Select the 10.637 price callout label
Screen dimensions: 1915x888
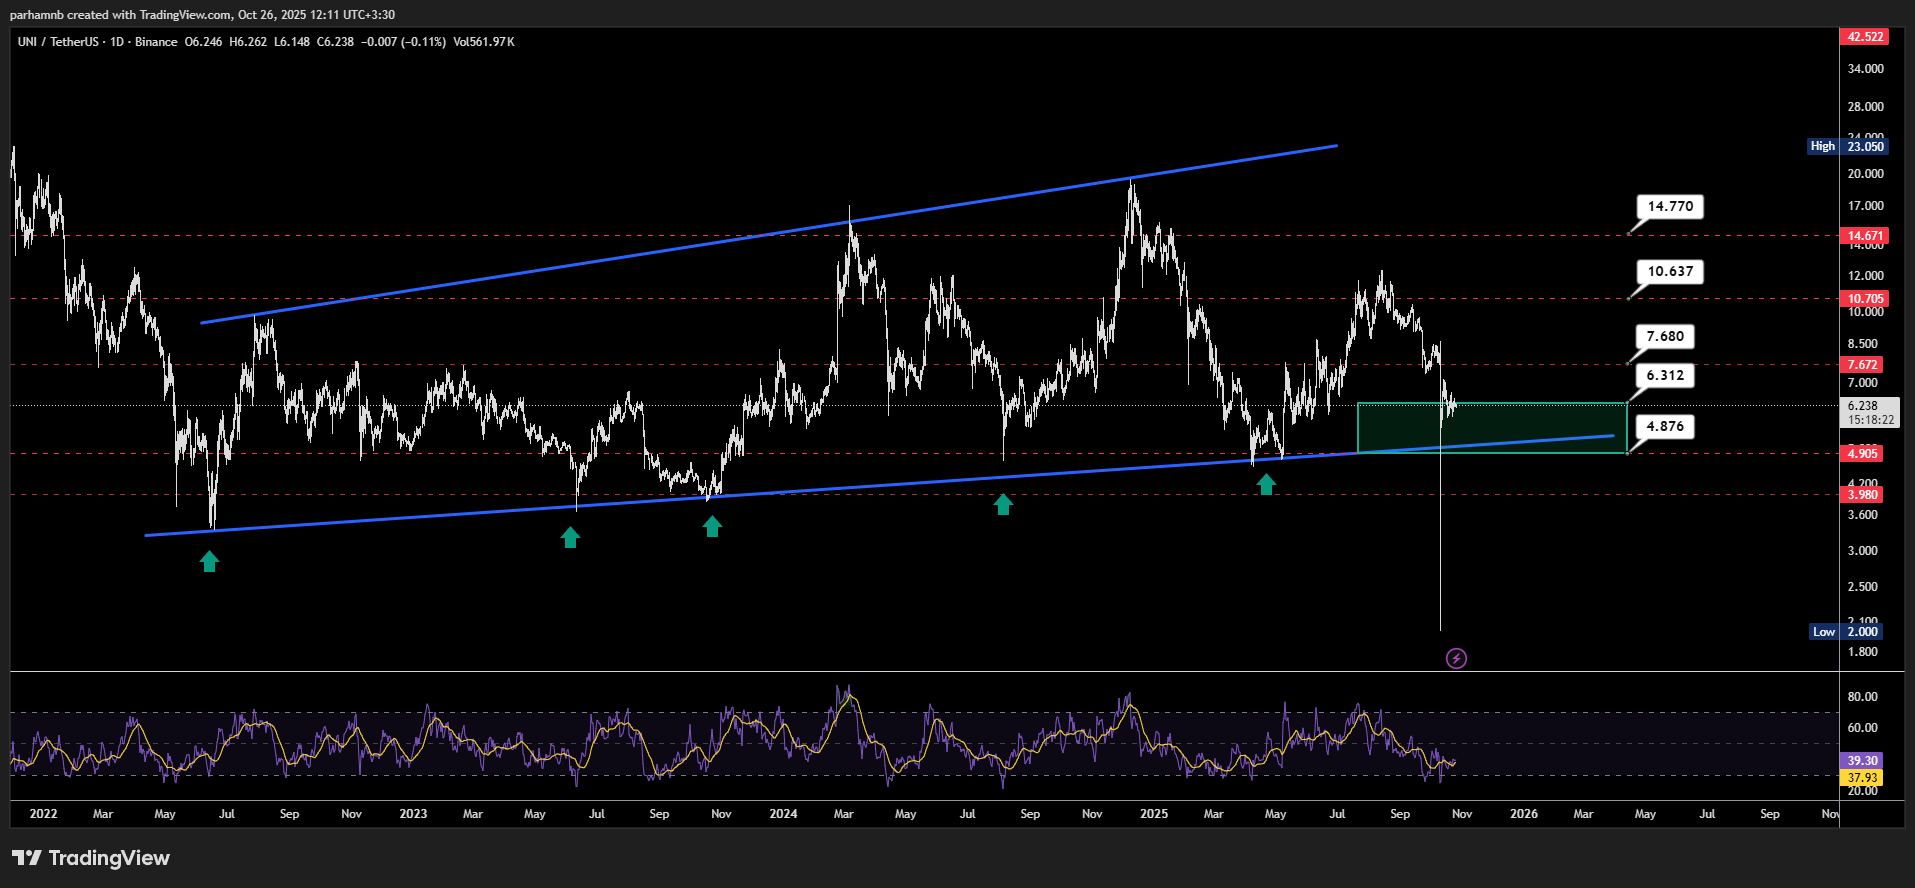coord(1669,272)
